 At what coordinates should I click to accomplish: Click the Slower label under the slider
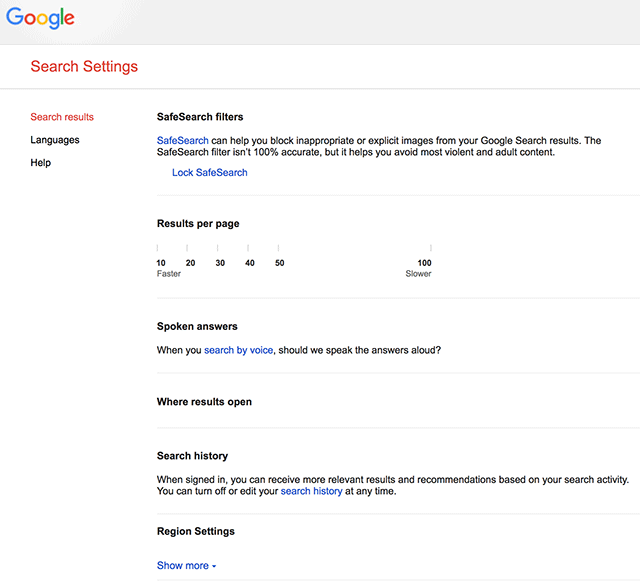(x=418, y=273)
